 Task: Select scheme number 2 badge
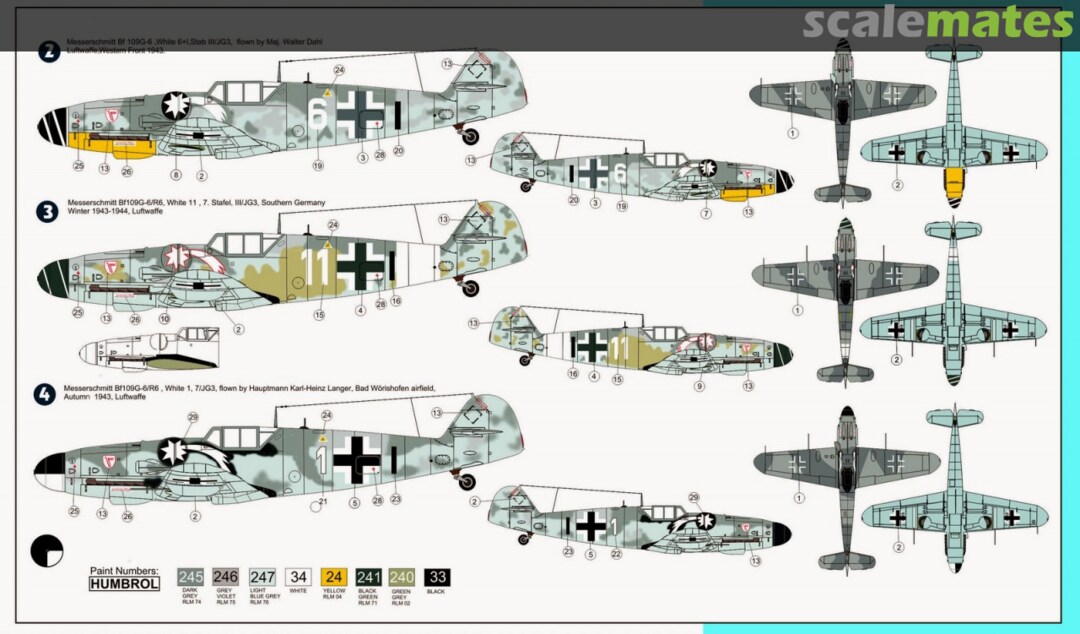[47, 51]
